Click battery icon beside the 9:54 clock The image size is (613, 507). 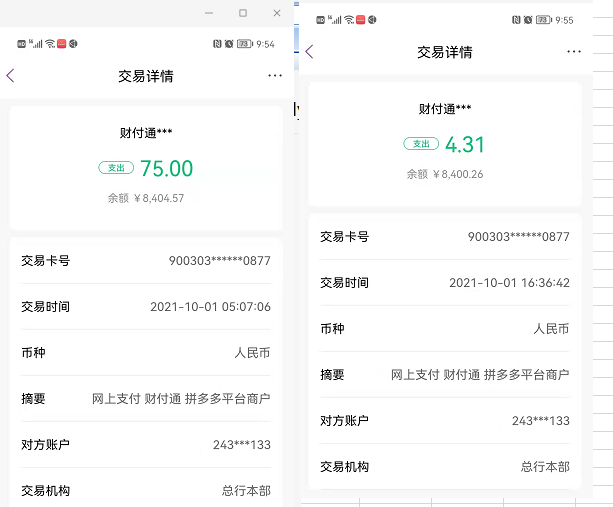pyautogui.click(x=243, y=44)
